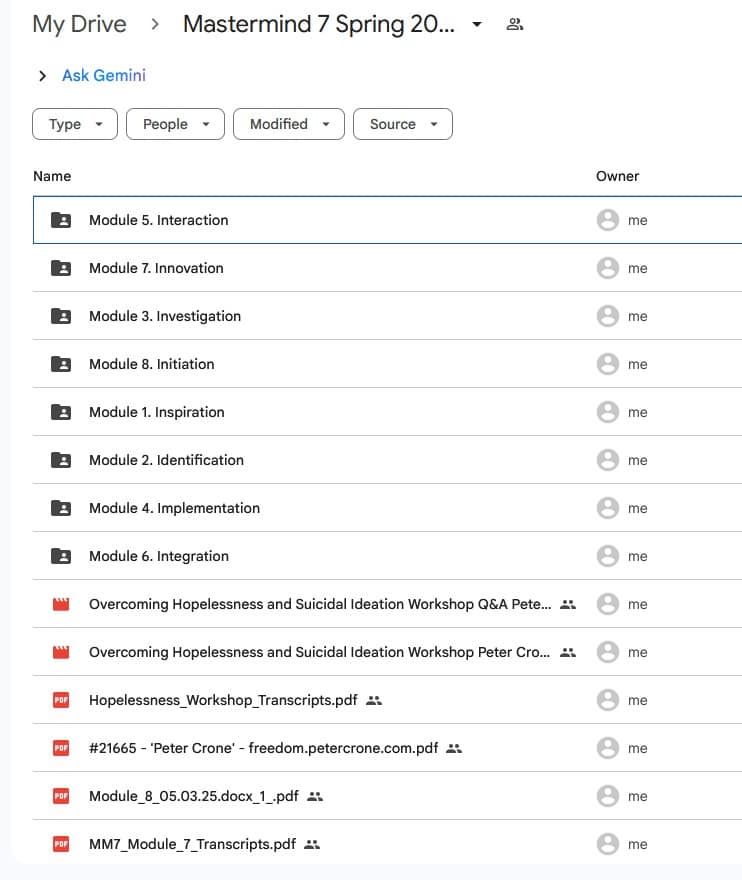Select Module 1. Inspiration folder row
Viewport: 742px width, 880px height.
[157, 412]
